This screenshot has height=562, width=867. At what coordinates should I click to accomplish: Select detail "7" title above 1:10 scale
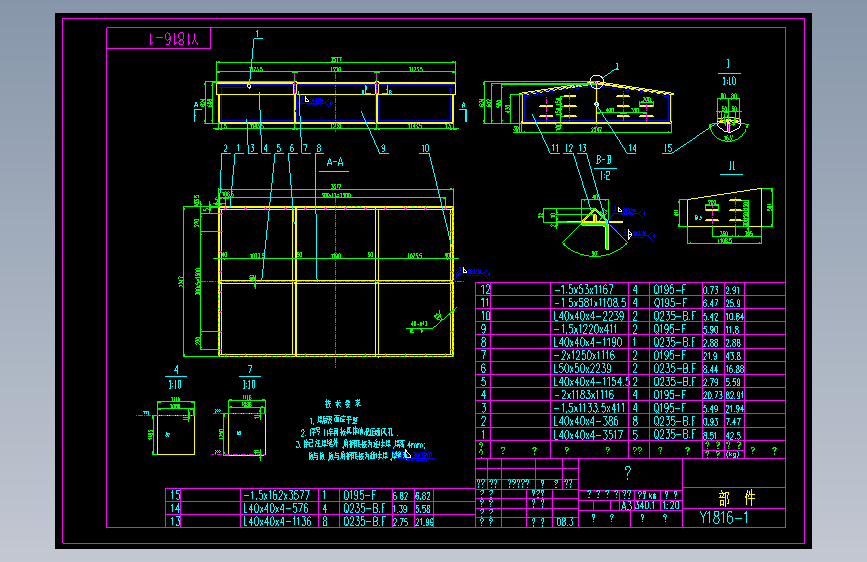point(250,370)
